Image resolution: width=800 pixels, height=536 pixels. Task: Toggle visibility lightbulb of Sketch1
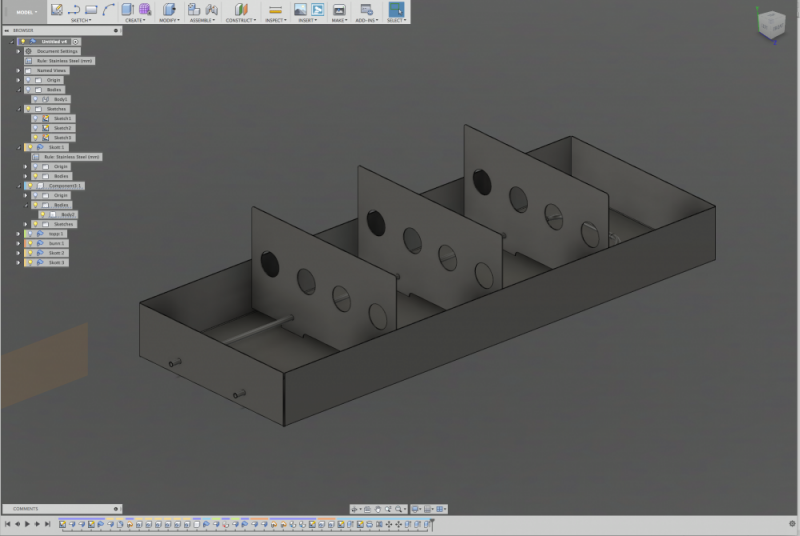(x=36, y=118)
